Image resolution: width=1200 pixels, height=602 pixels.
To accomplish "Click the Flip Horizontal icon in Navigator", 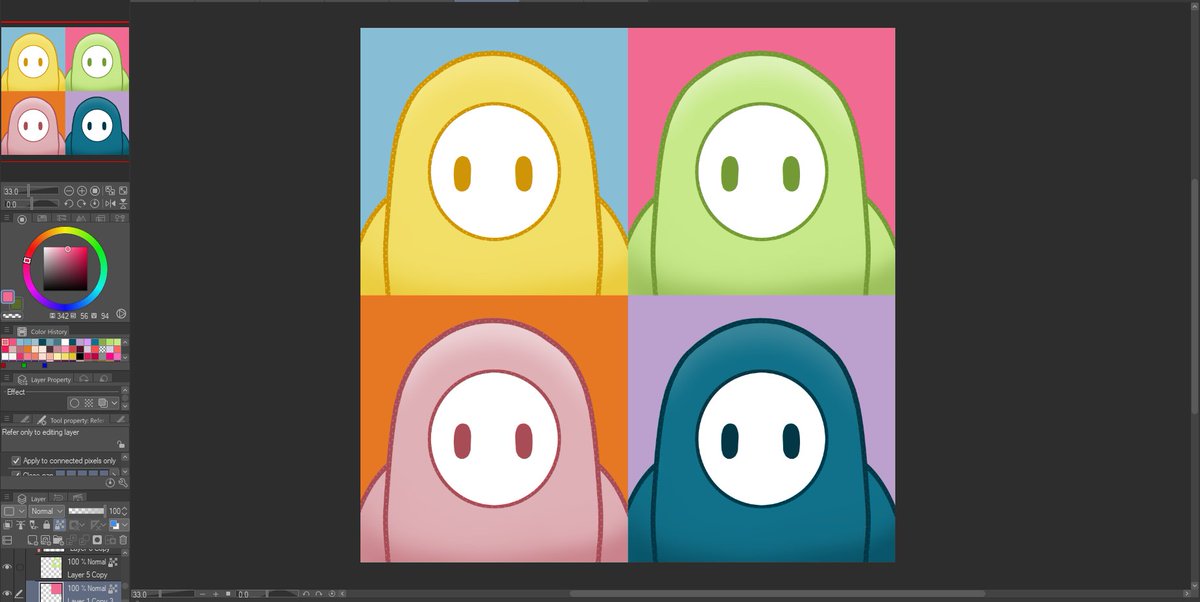I will (110, 204).
